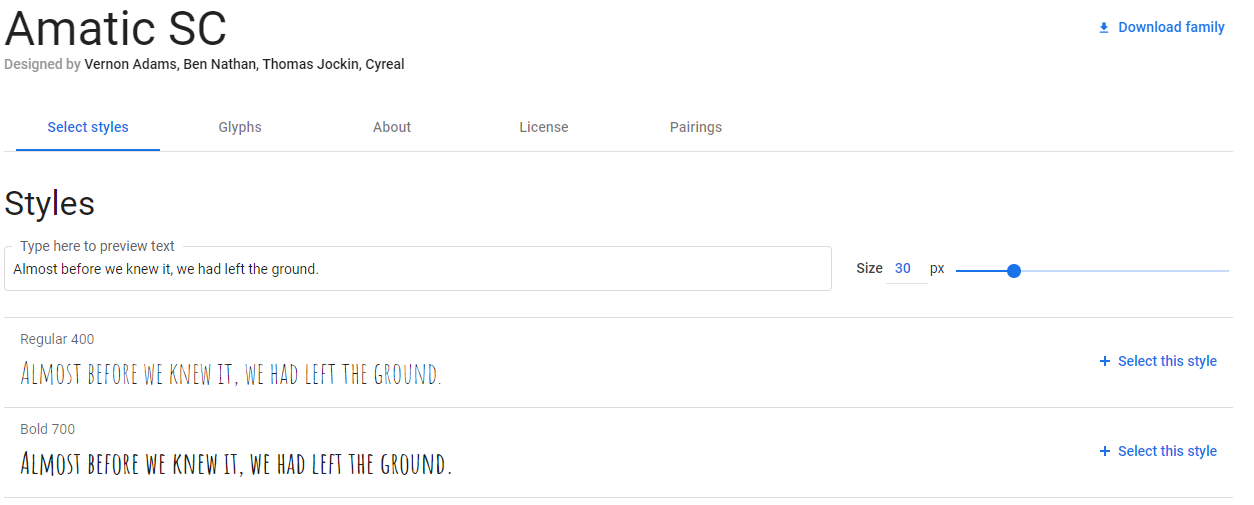Image resolution: width=1254 pixels, height=505 pixels.
Task: Choose Select this style for Regular 400
Action: (1167, 361)
